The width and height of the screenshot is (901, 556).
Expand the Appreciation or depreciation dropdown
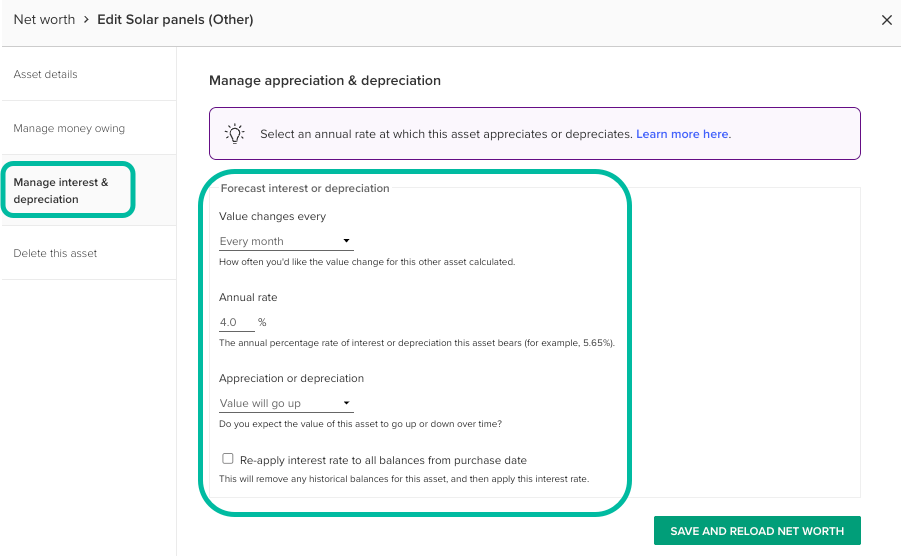click(285, 403)
